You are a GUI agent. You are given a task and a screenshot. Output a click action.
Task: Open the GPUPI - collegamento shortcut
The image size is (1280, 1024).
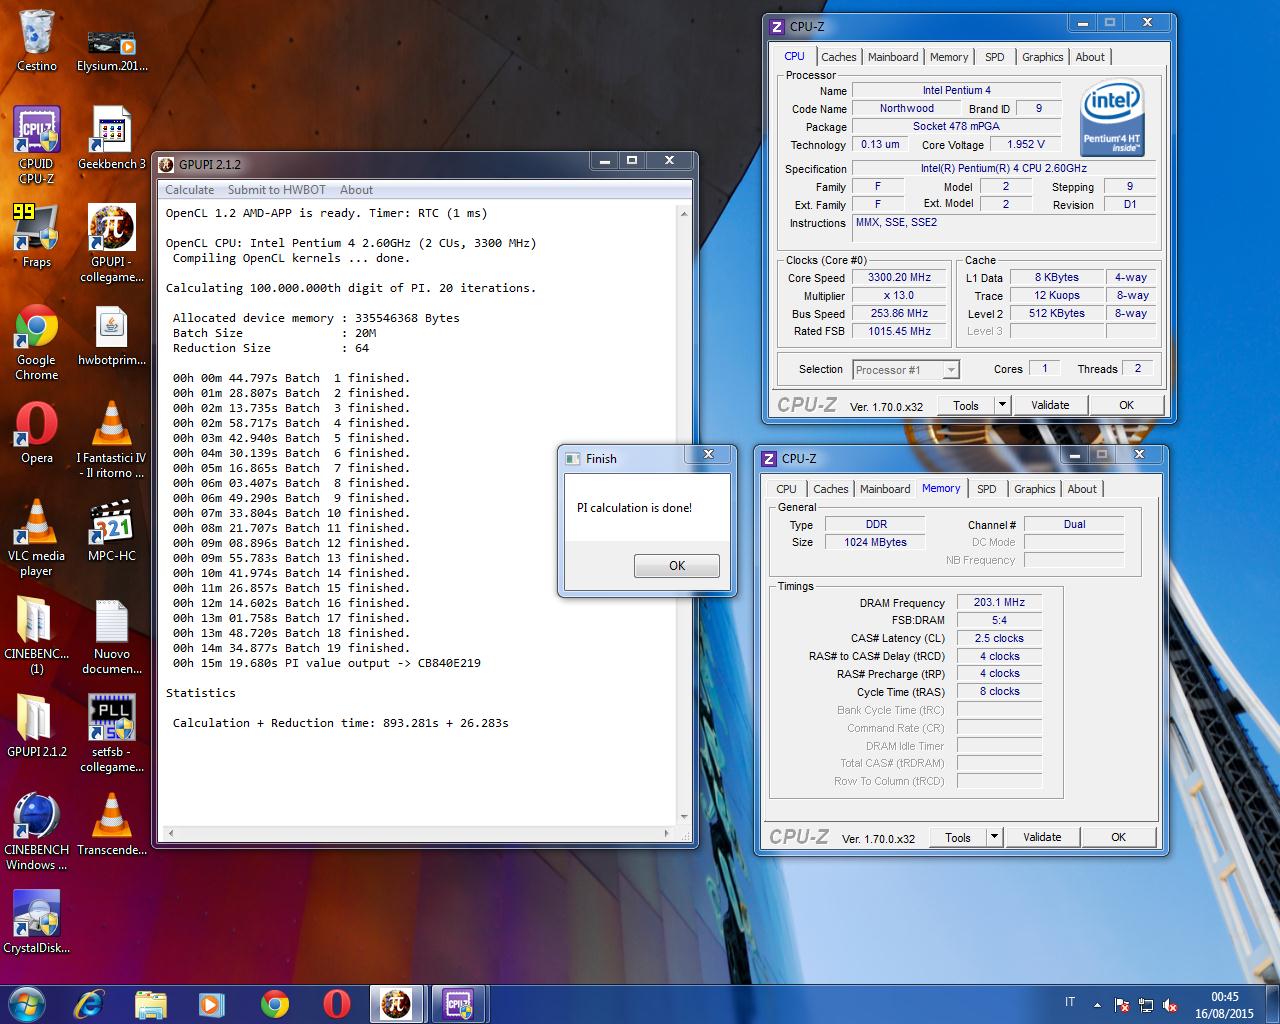point(112,243)
